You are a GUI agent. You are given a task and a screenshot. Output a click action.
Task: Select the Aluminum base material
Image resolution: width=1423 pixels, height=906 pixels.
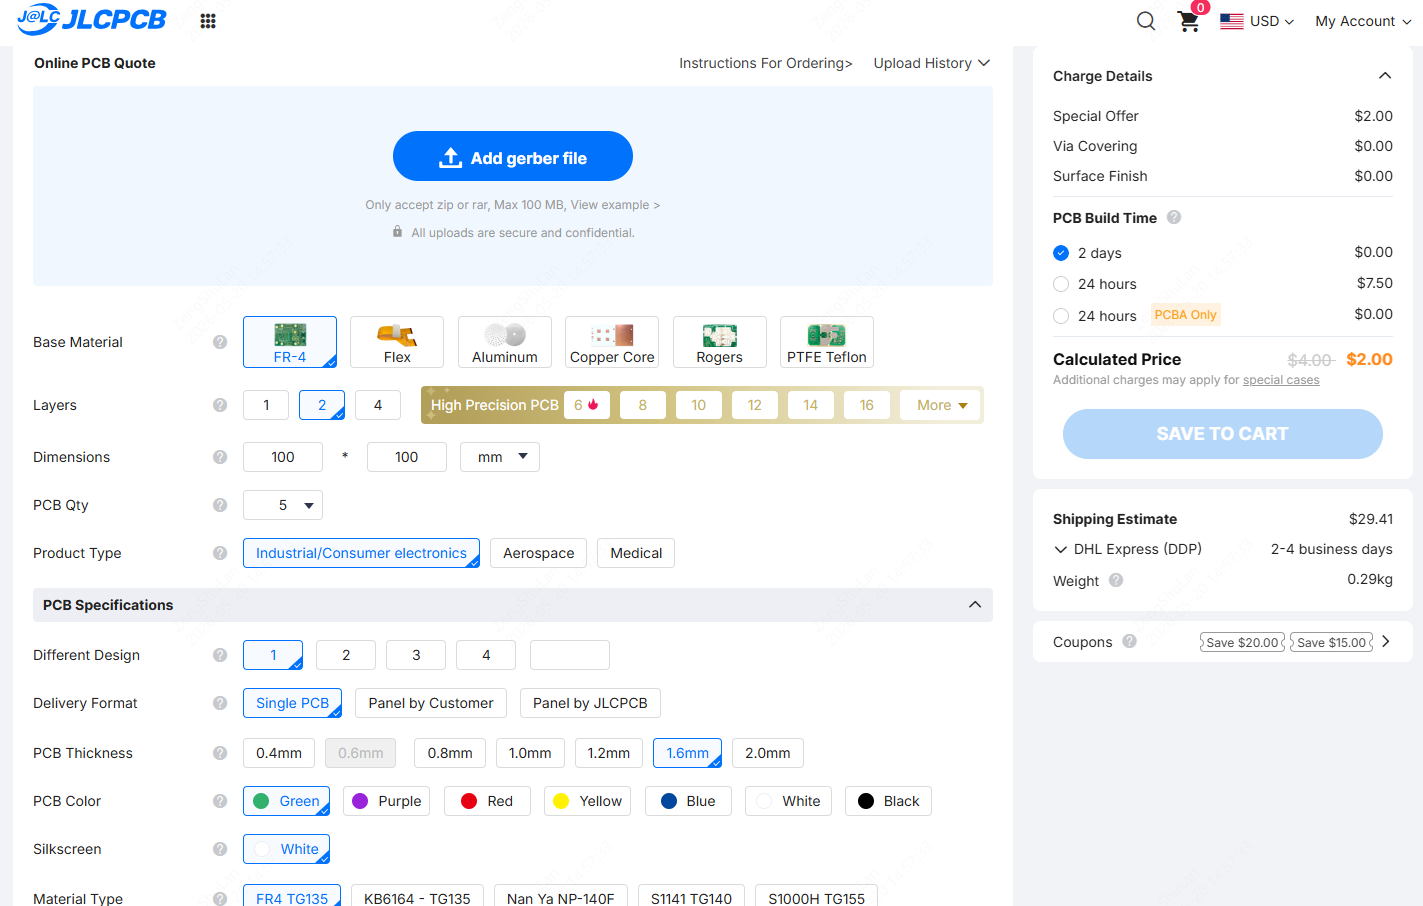tap(505, 342)
